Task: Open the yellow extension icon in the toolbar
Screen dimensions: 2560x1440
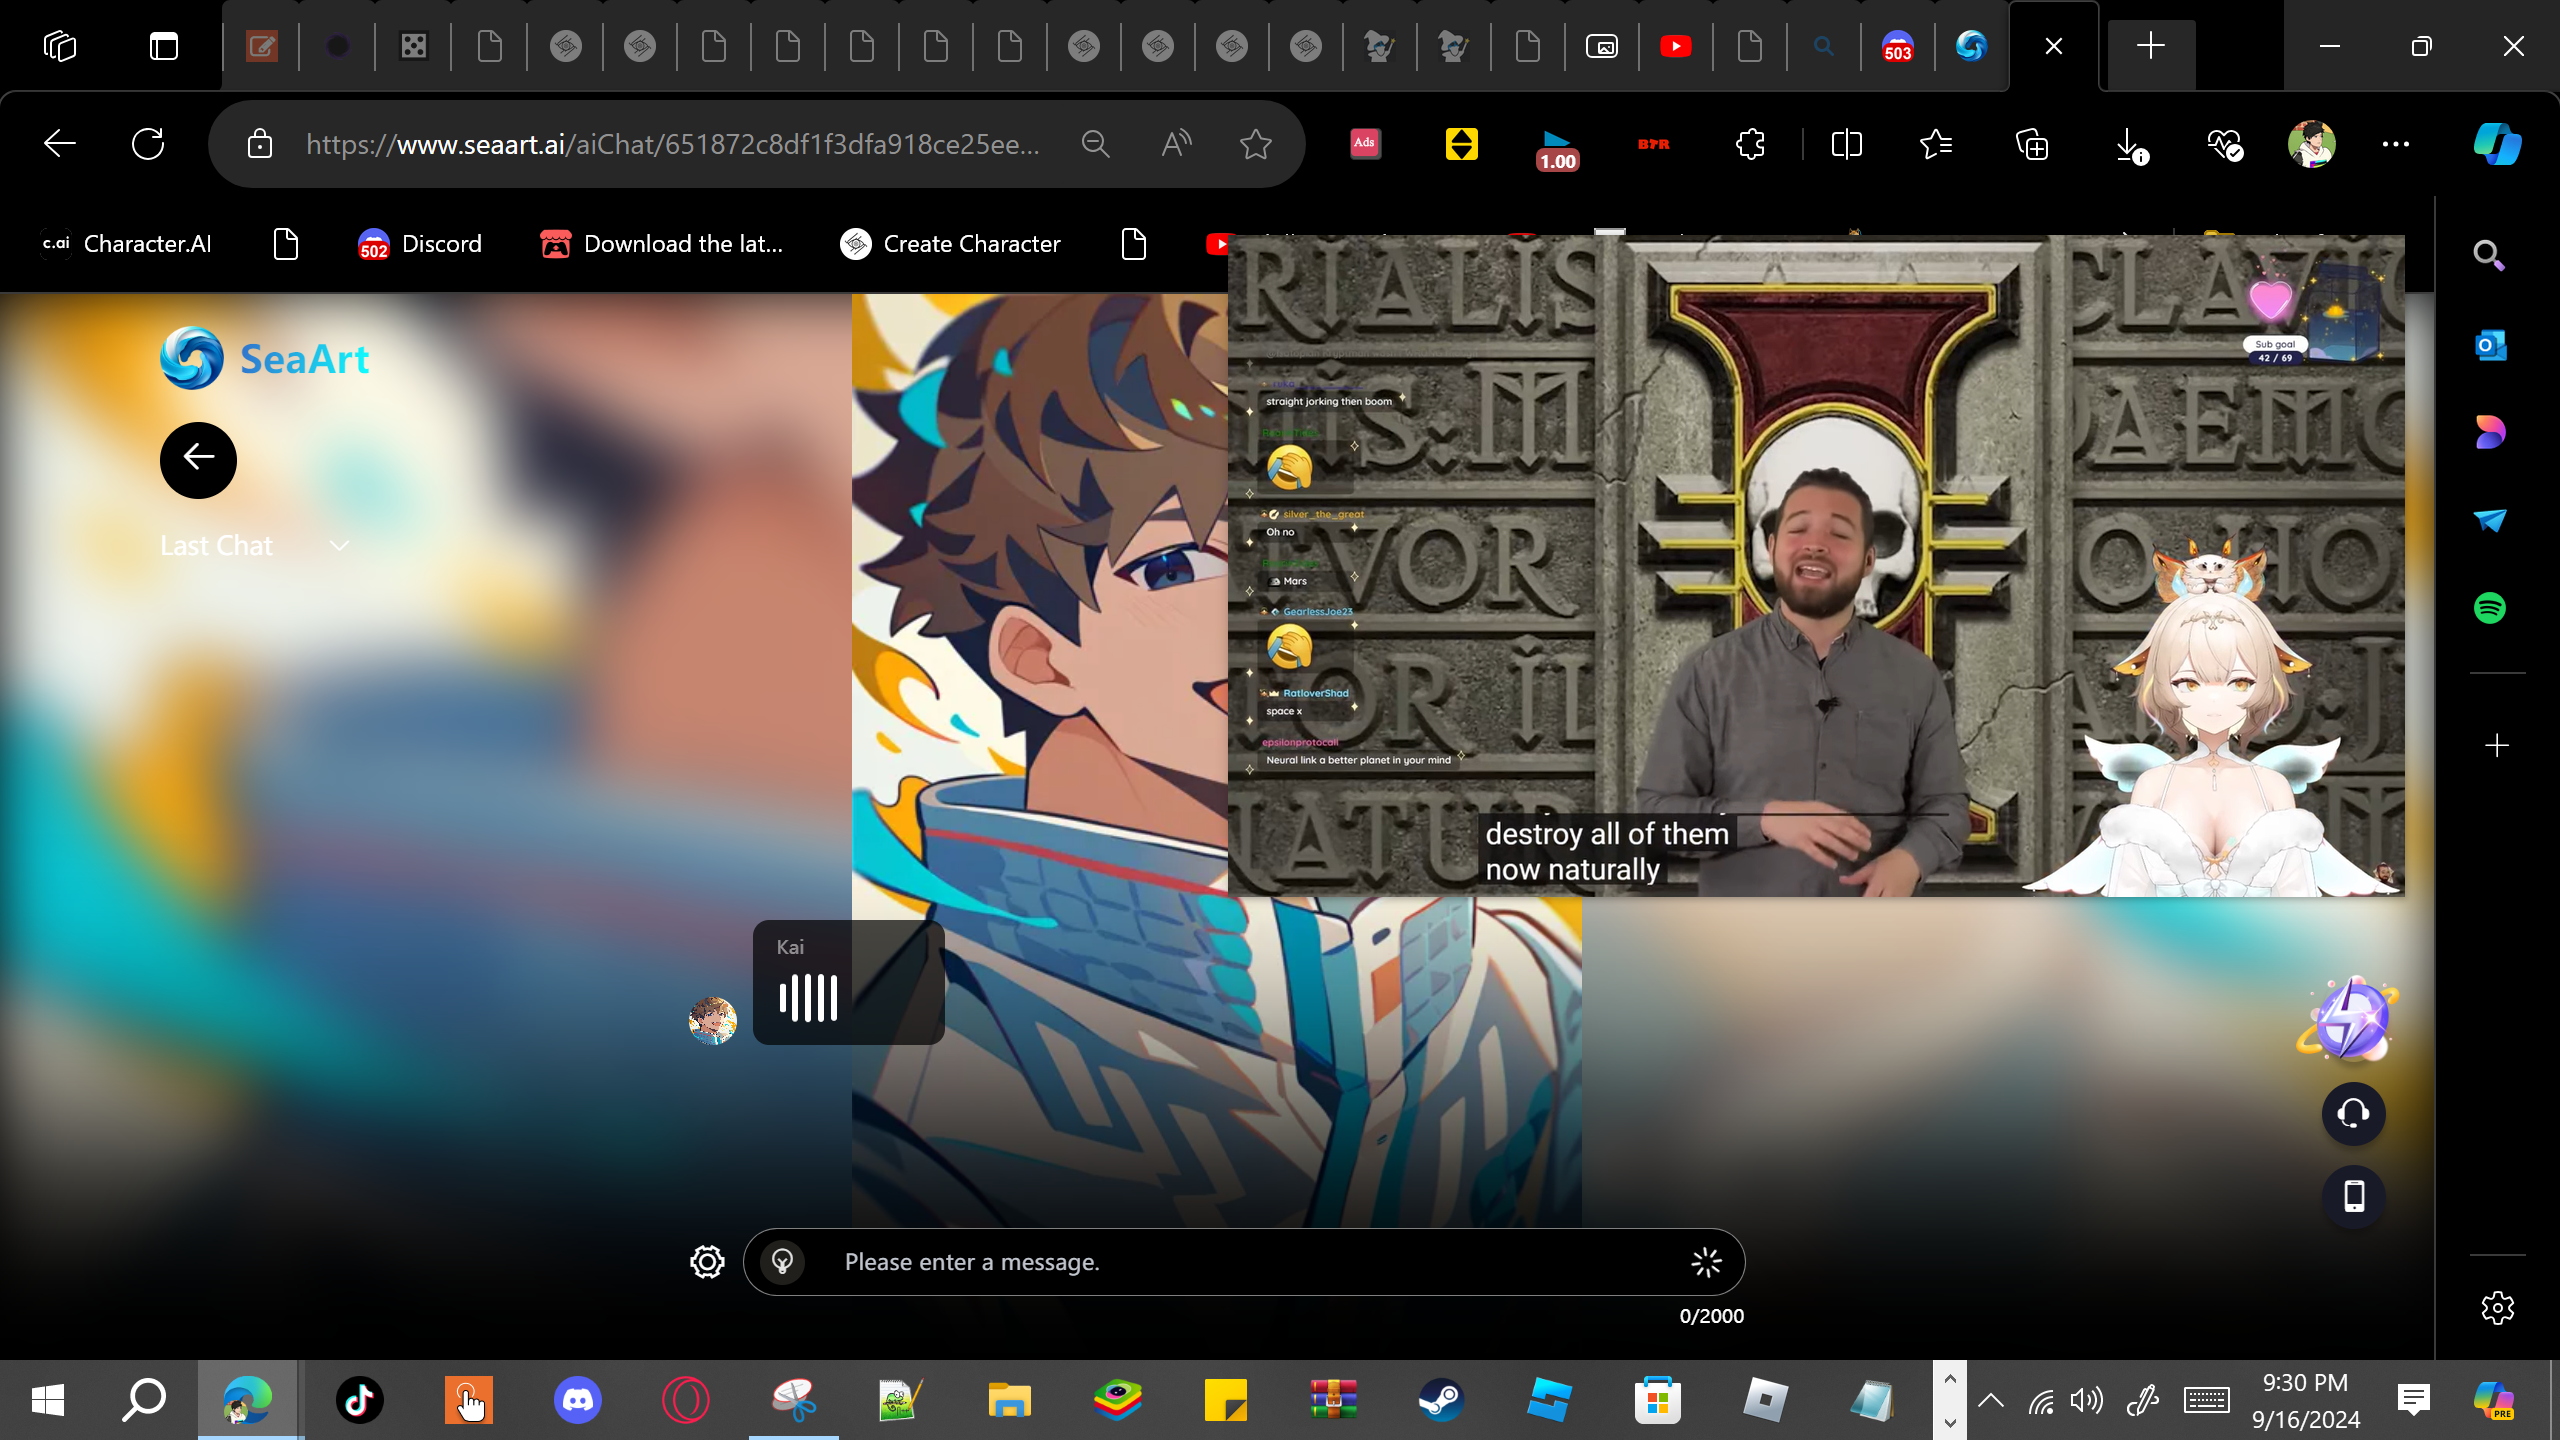Action: pyautogui.click(x=1461, y=144)
